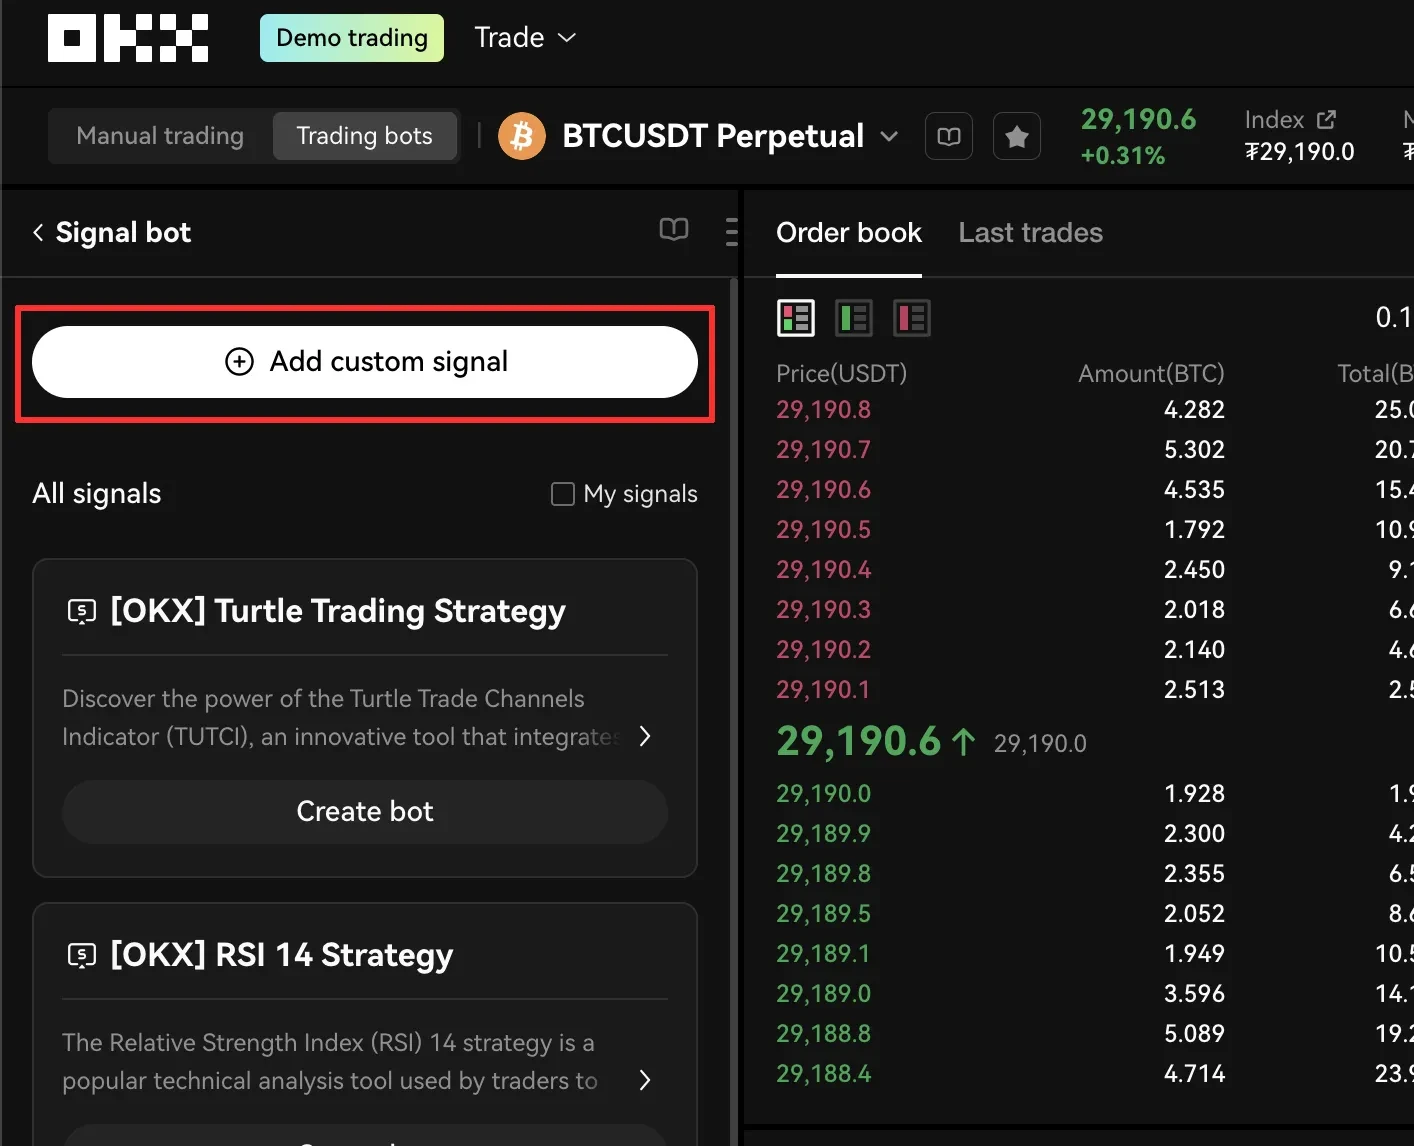Switch to the Last trades tab
The height and width of the screenshot is (1146, 1414).
1030,232
